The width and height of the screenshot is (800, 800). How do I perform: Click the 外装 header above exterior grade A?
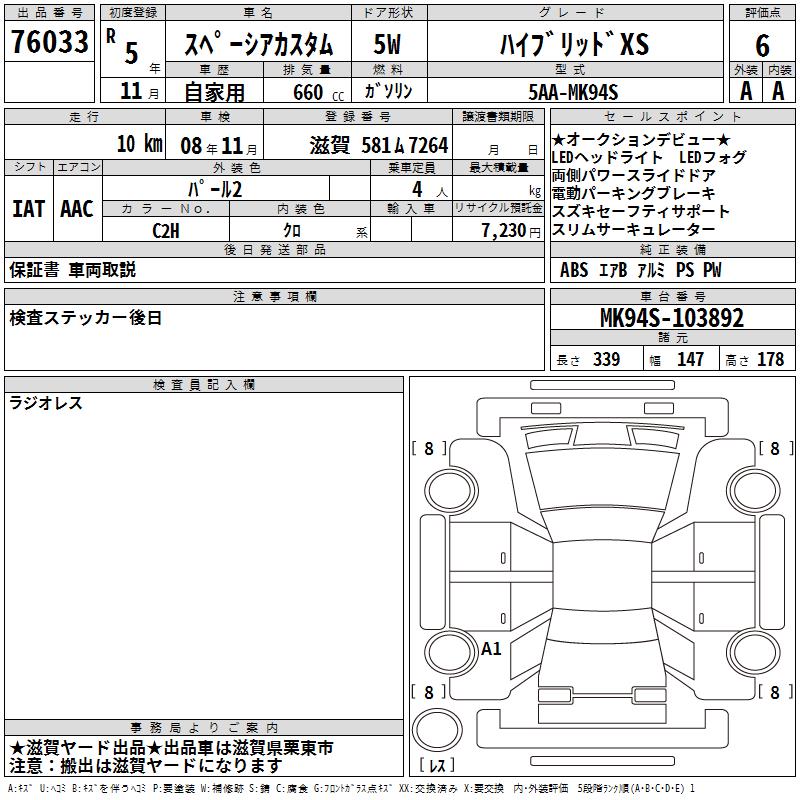coord(745,70)
